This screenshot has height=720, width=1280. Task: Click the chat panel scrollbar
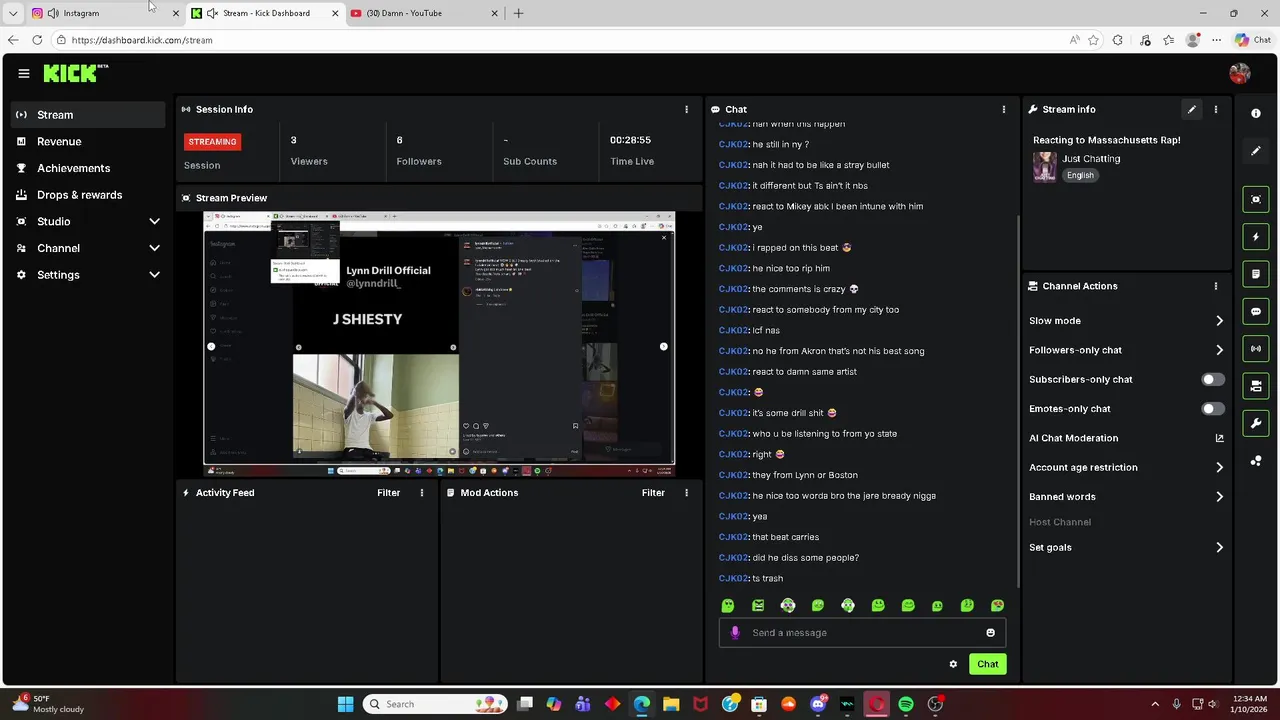[x=1018, y=400]
